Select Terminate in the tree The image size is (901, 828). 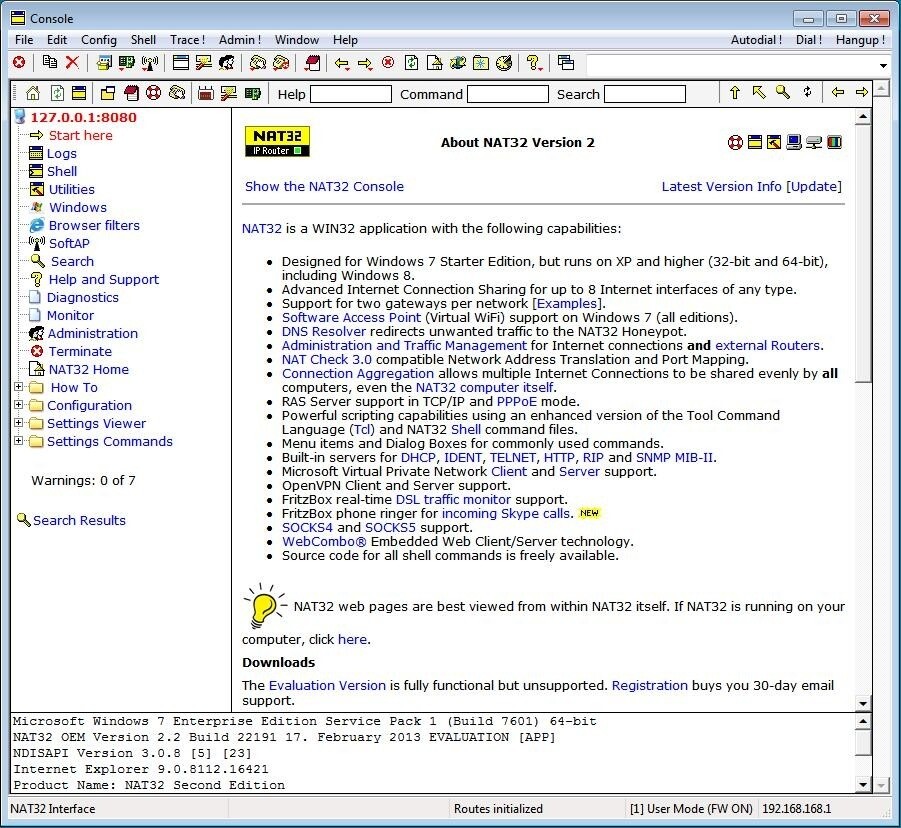80,351
